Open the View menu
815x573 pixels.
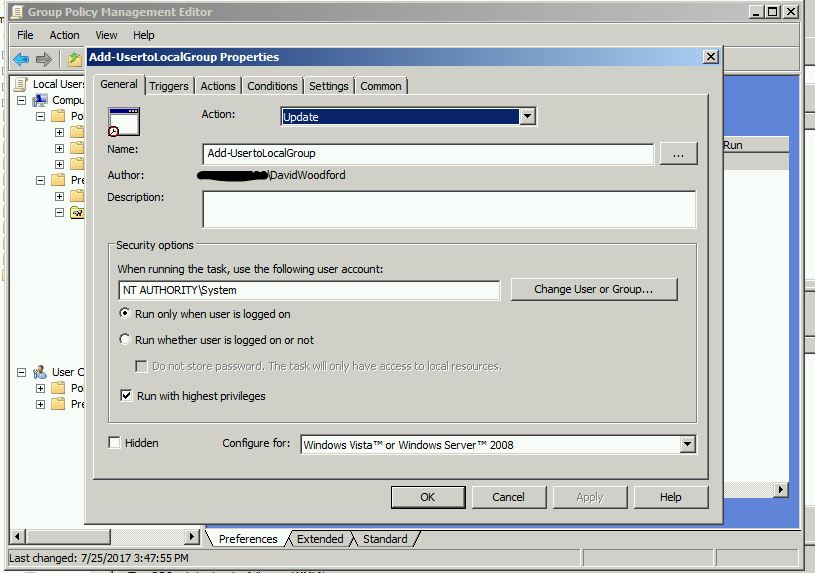point(106,35)
